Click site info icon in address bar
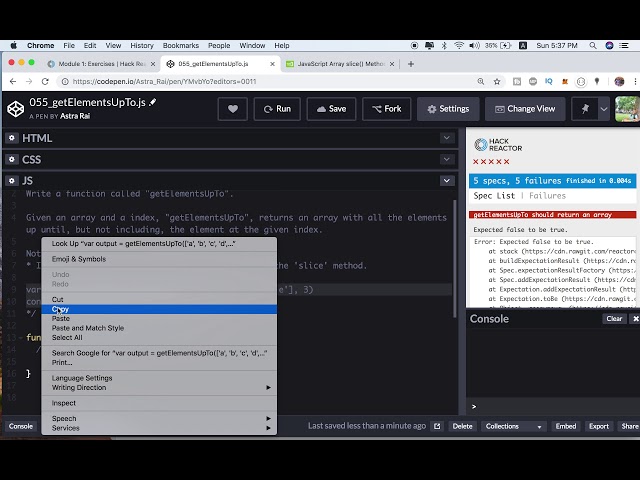Image resolution: width=640 pixels, height=480 pixels. click(x=65, y=82)
